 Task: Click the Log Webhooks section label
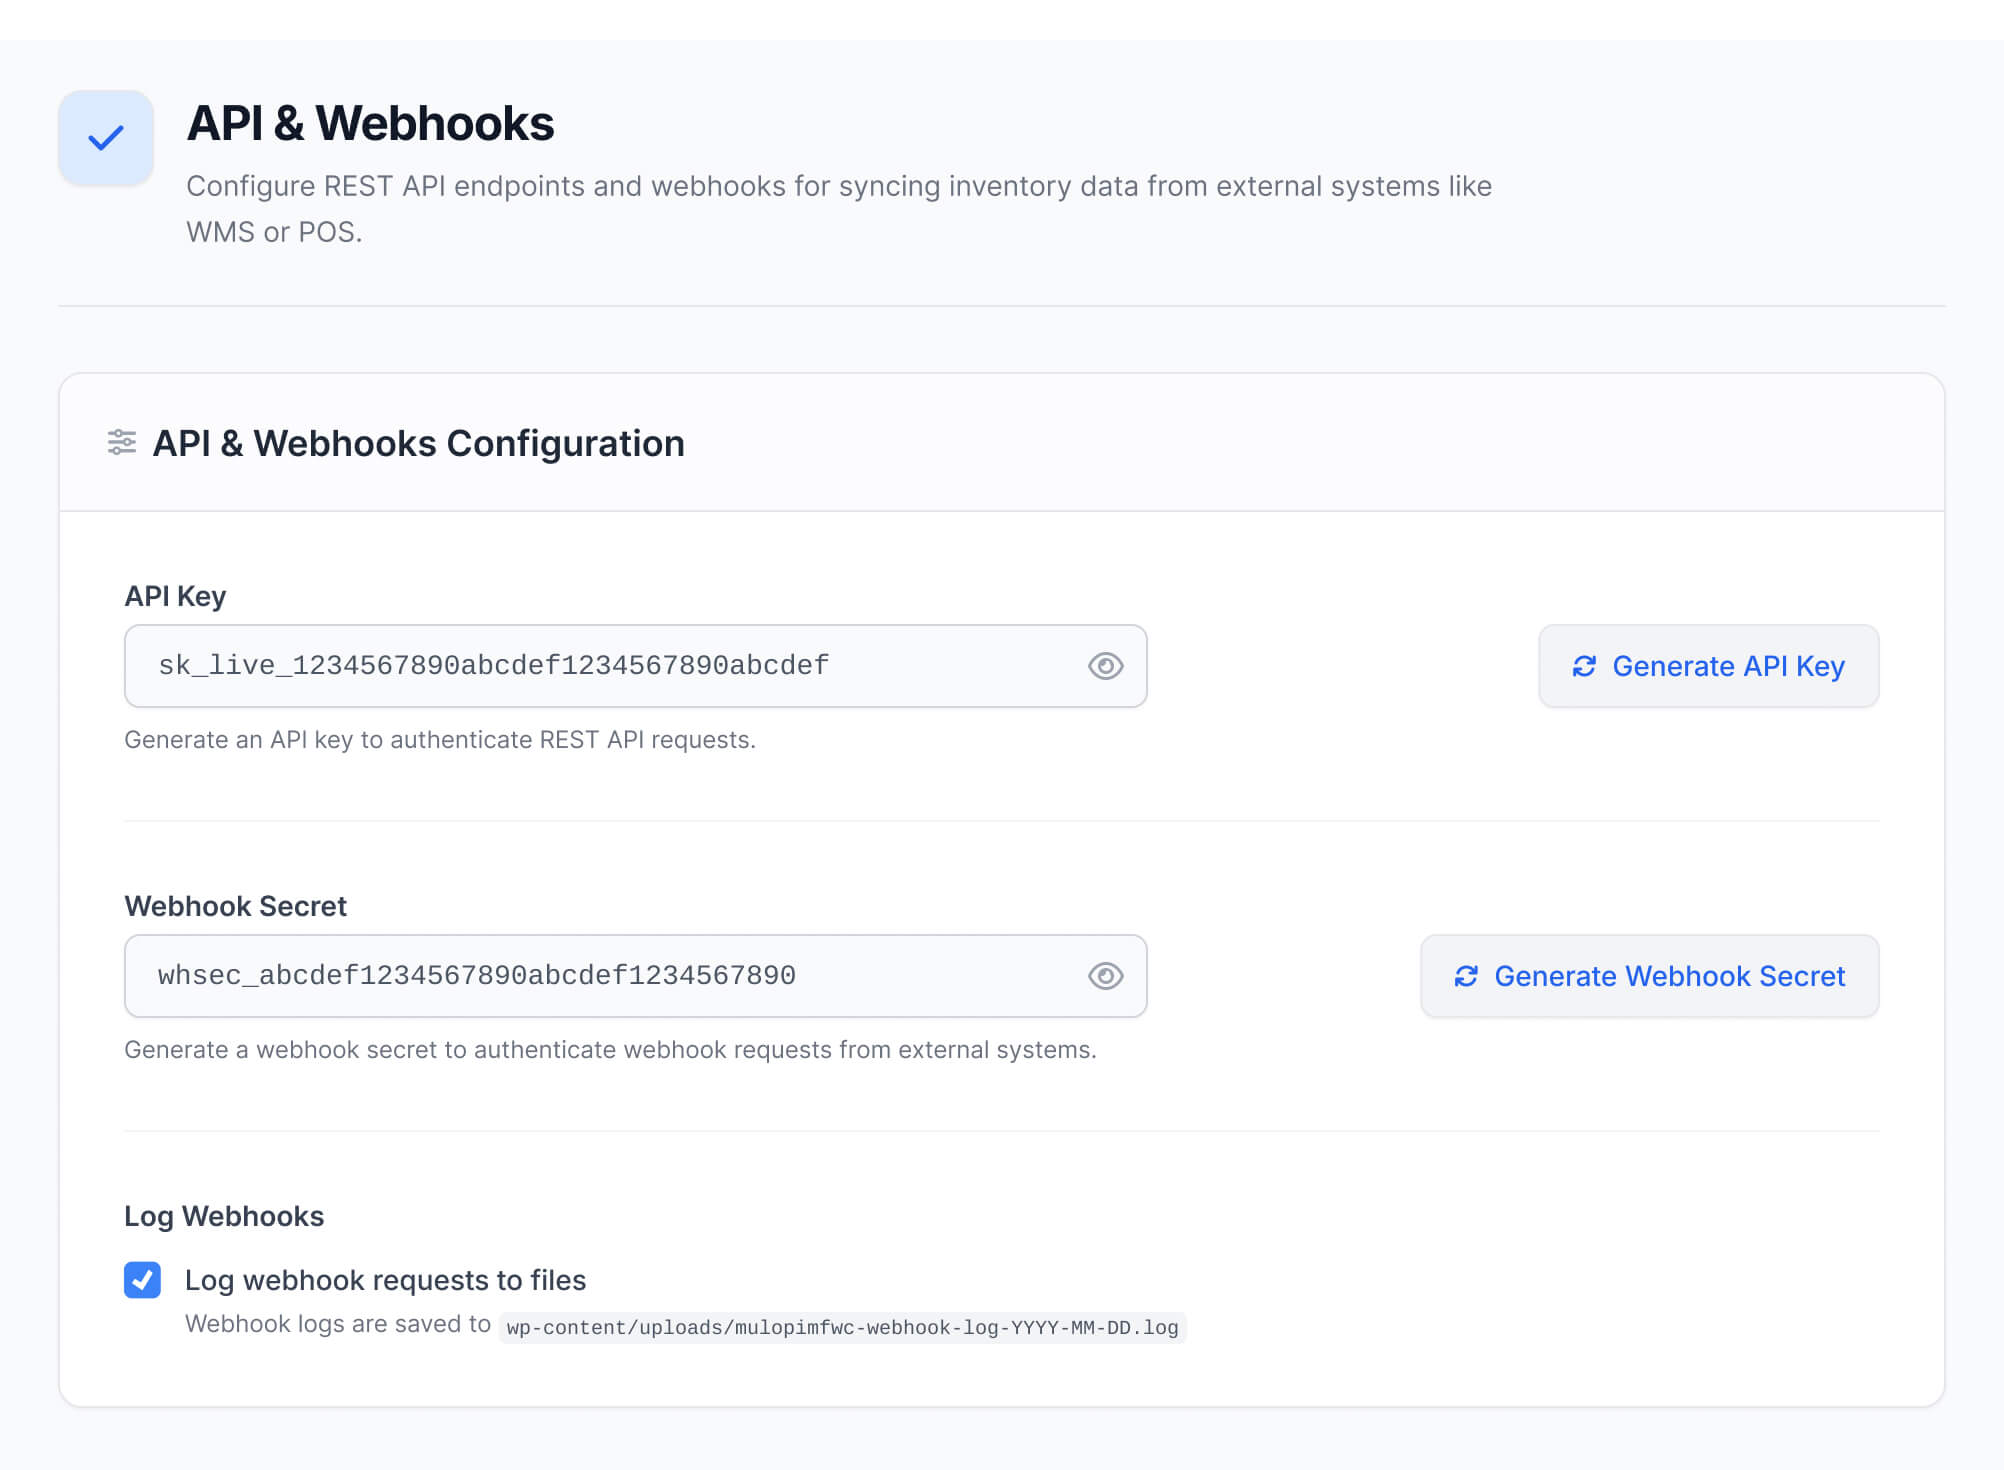[x=224, y=1216]
